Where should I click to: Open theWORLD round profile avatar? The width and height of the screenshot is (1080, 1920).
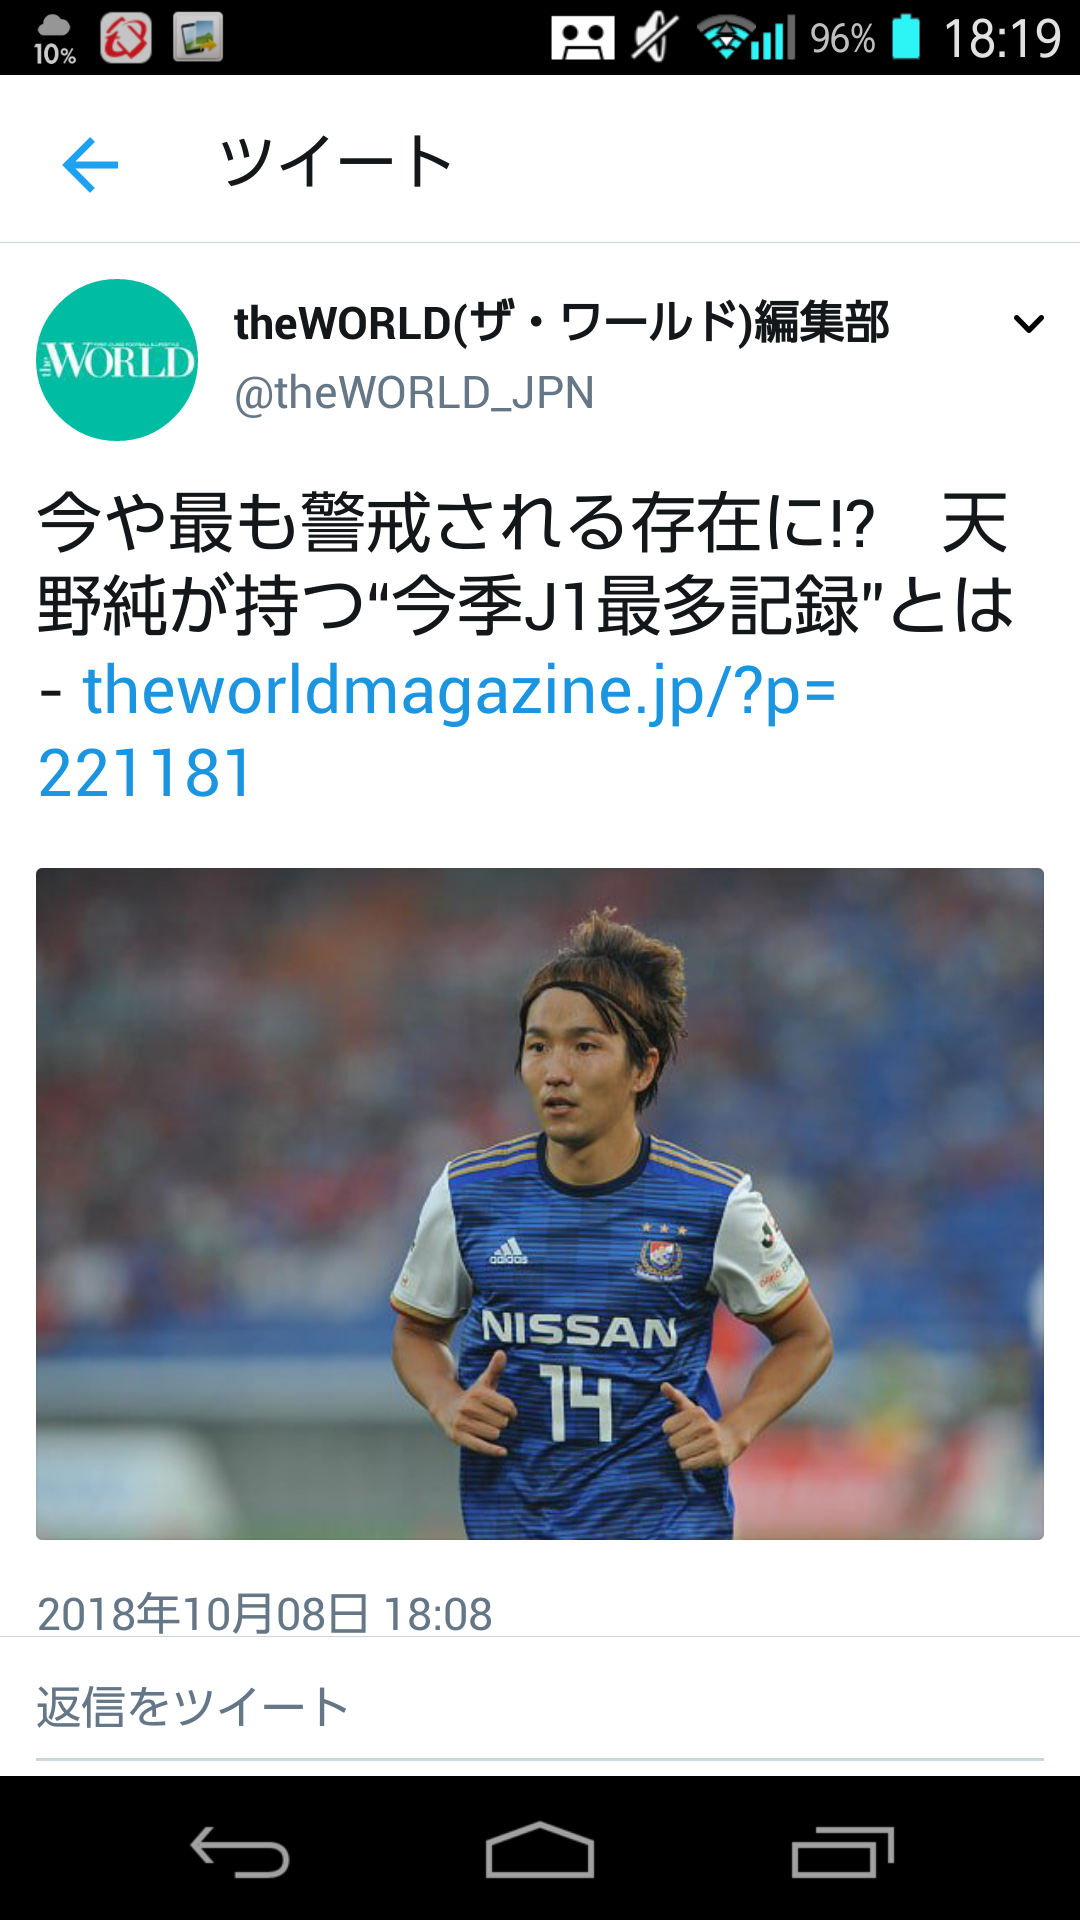117,360
